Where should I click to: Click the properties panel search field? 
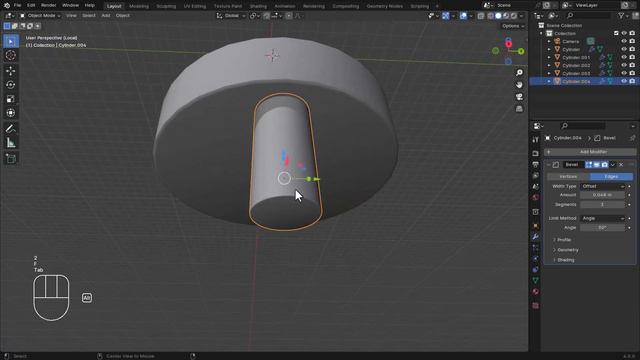(583, 126)
